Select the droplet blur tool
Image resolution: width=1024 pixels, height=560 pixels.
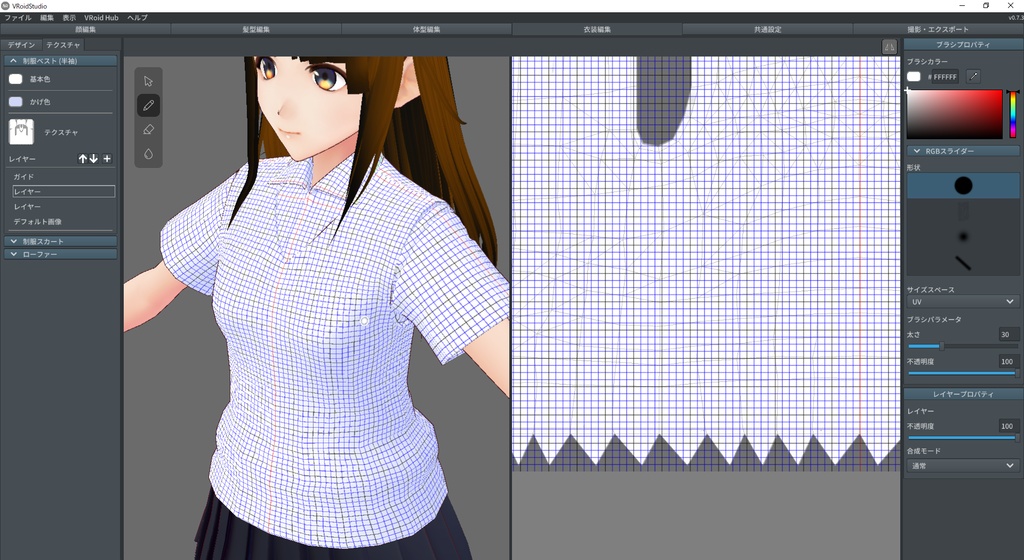coord(148,154)
